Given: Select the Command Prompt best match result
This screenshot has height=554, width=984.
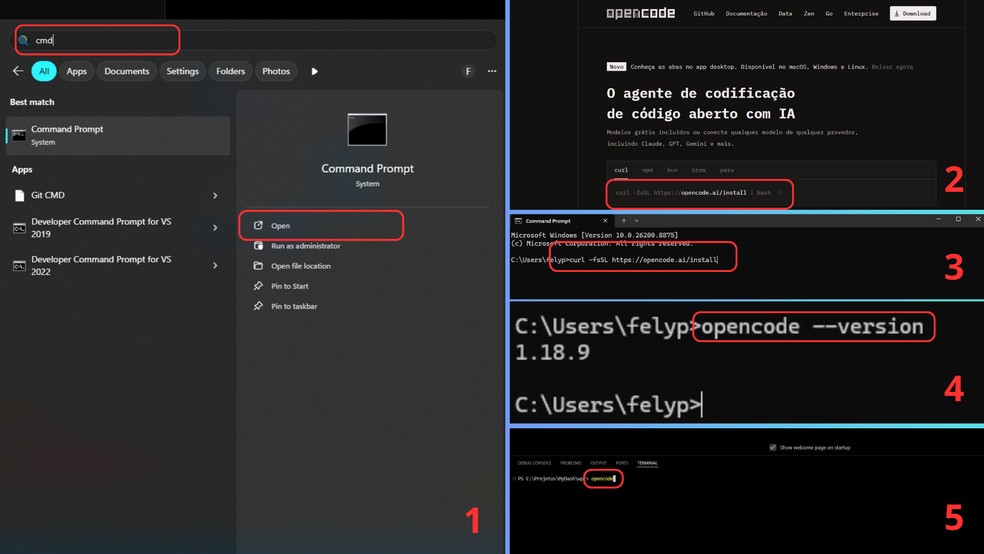Looking at the screenshot, I should (x=118, y=135).
